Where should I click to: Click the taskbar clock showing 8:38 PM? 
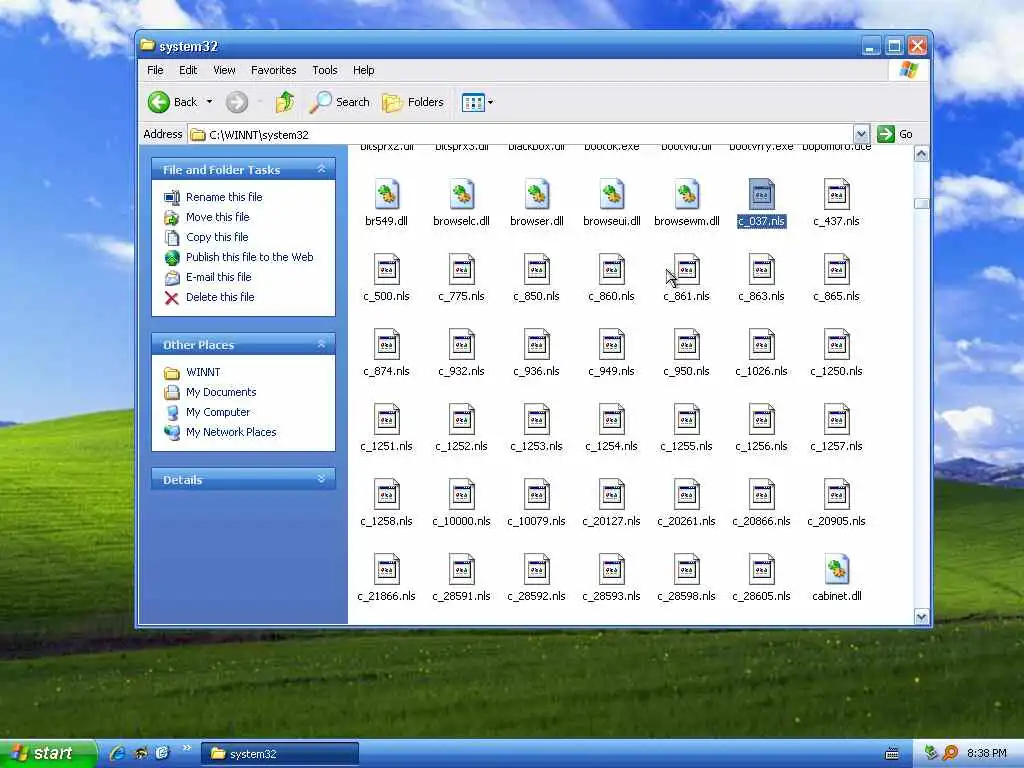(x=986, y=754)
